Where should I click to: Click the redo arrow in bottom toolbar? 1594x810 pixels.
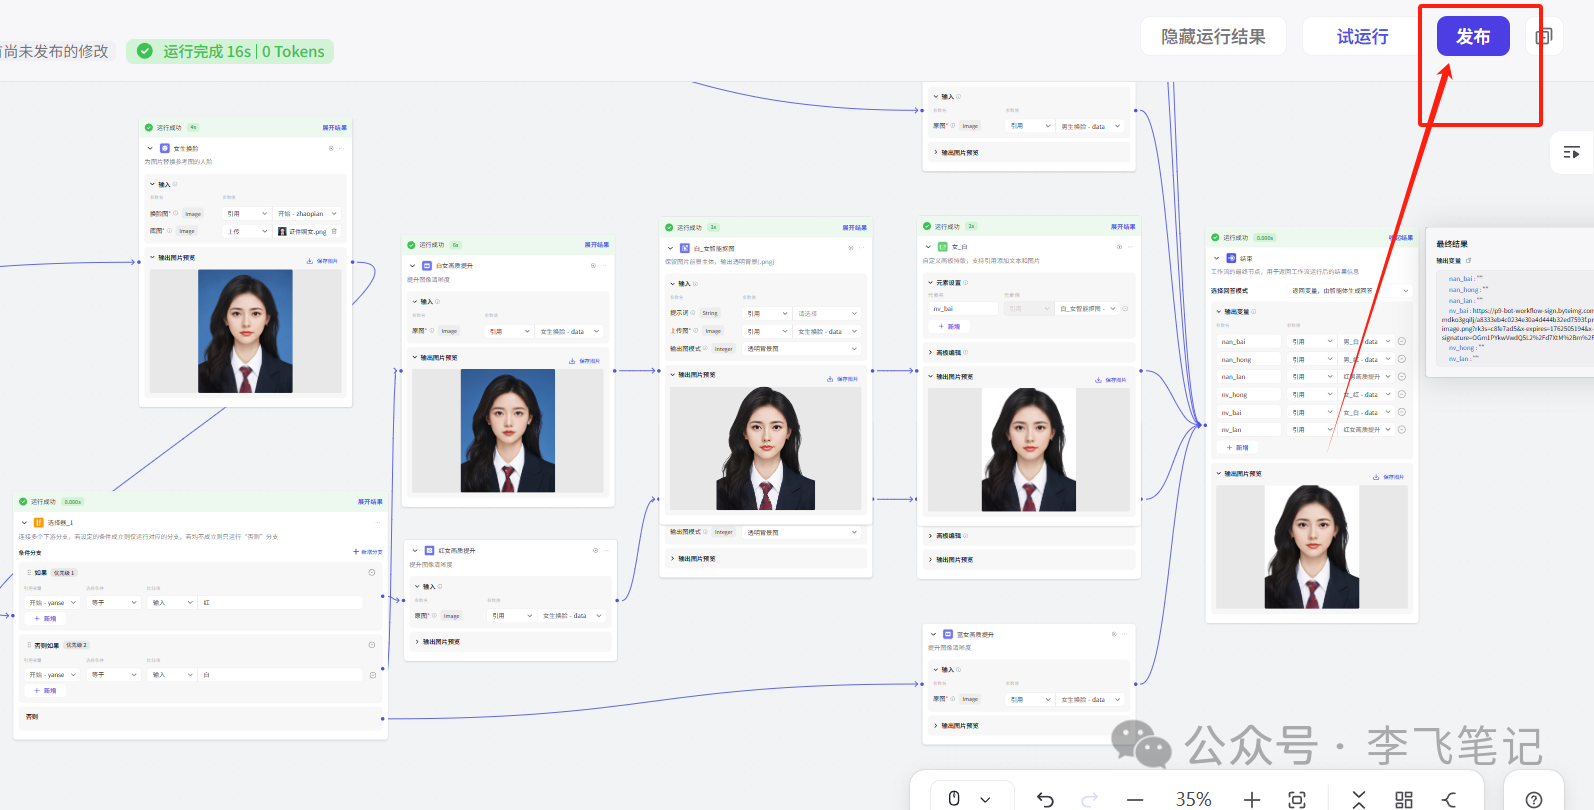click(1090, 798)
